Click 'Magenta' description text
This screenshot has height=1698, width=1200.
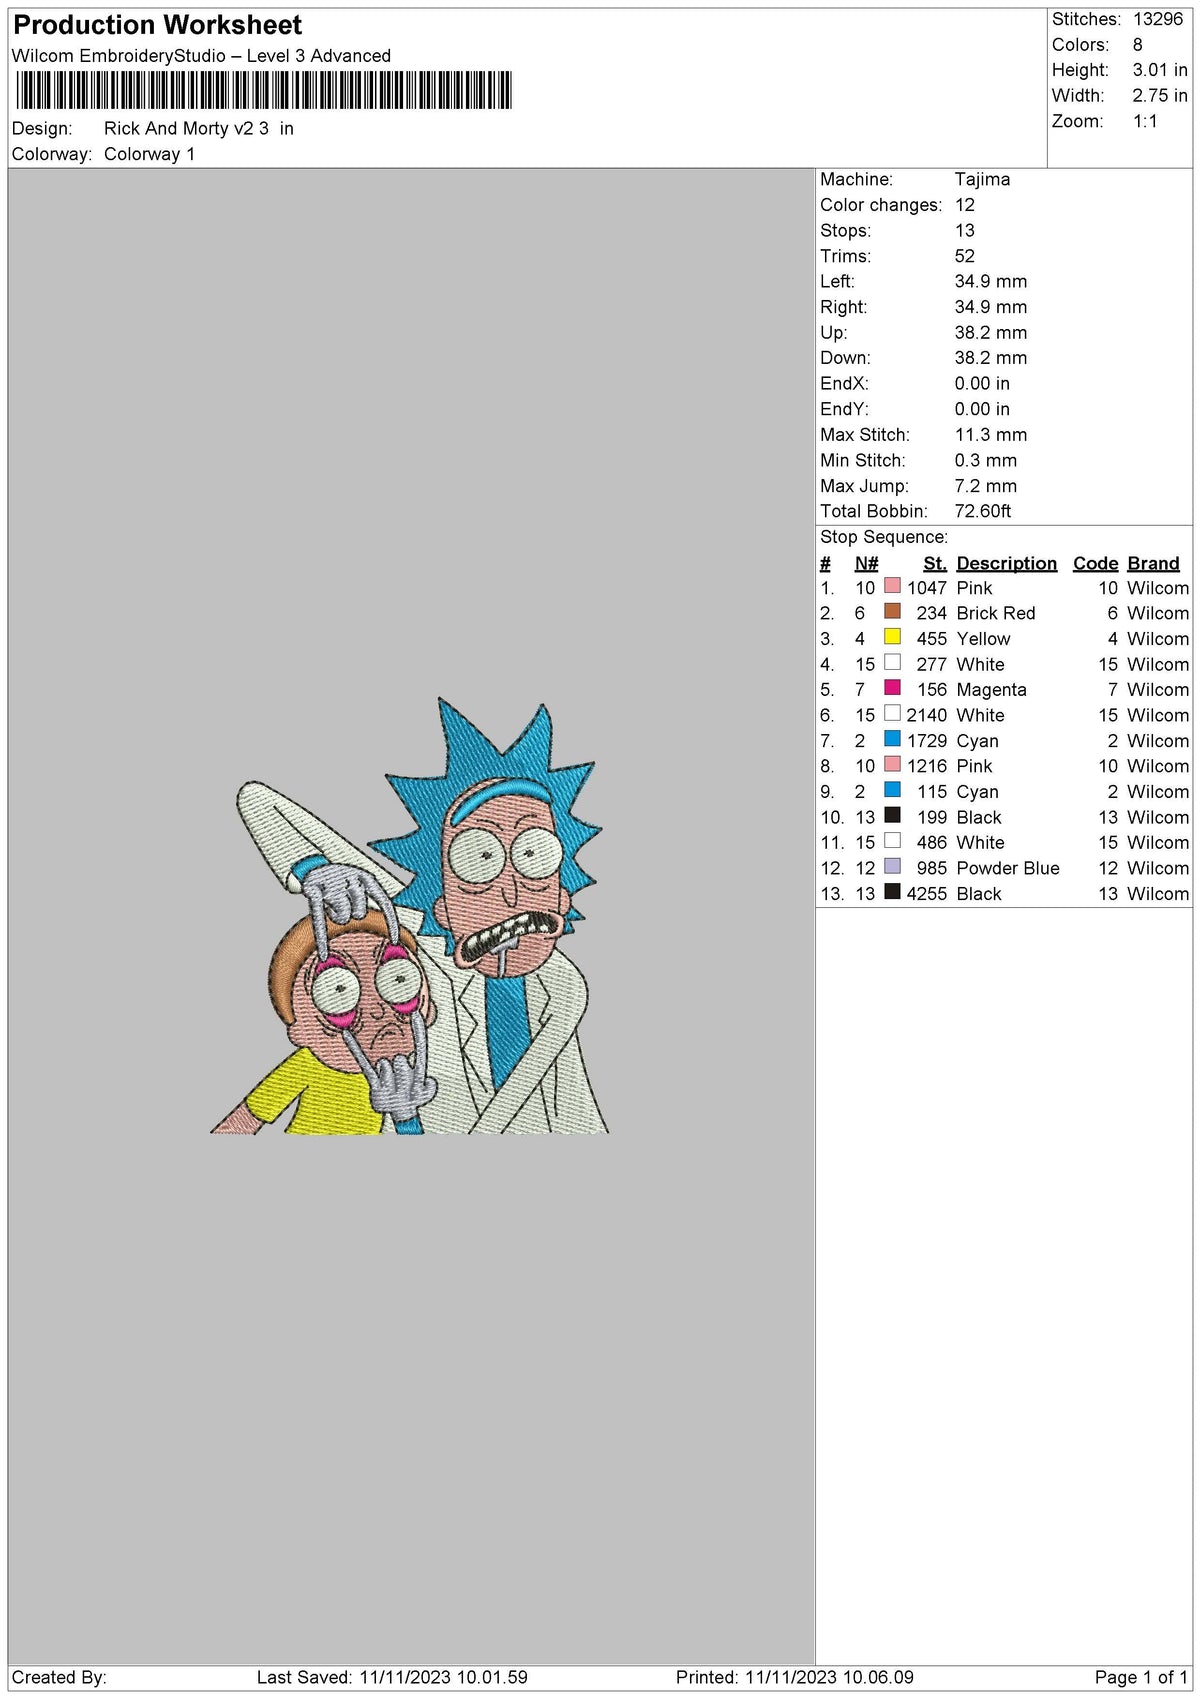click(991, 690)
